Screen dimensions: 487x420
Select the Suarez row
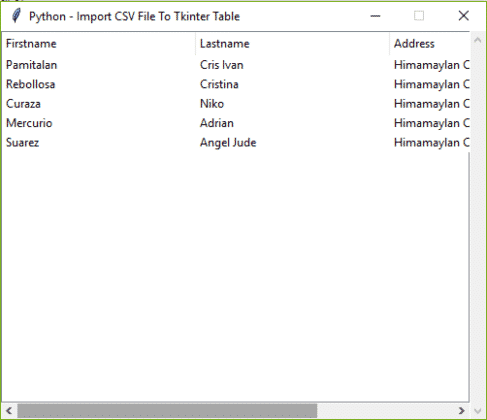236,142
